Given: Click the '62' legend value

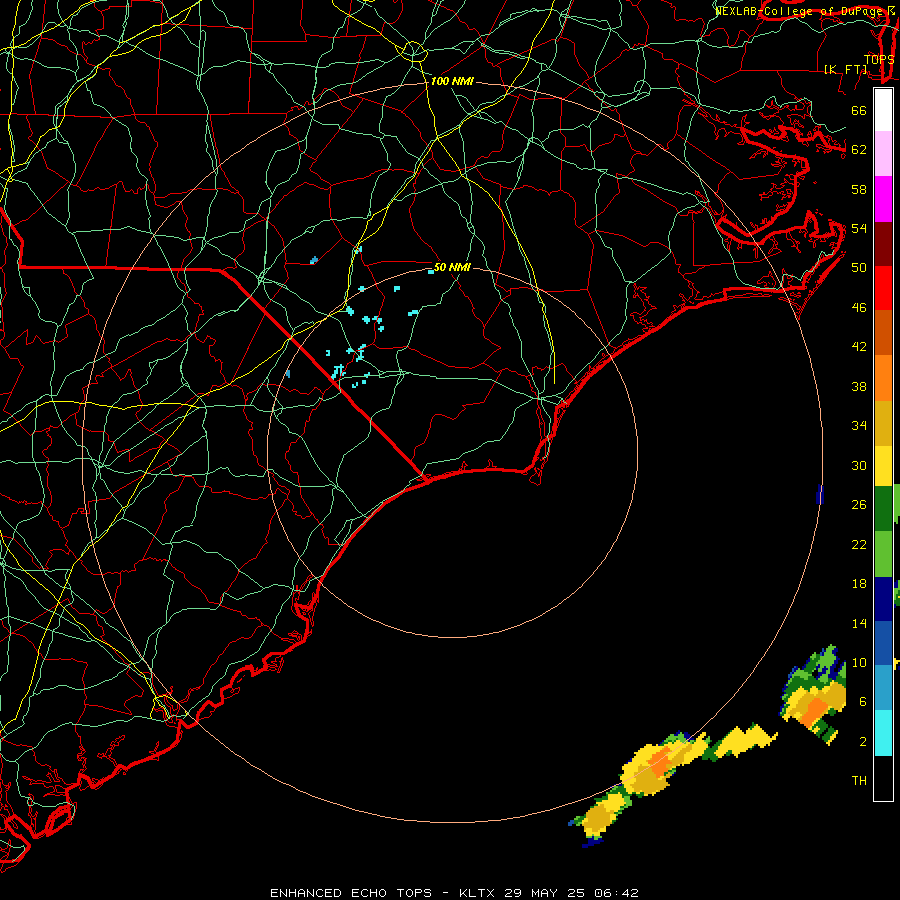Looking at the screenshot, I should [859, 150].
